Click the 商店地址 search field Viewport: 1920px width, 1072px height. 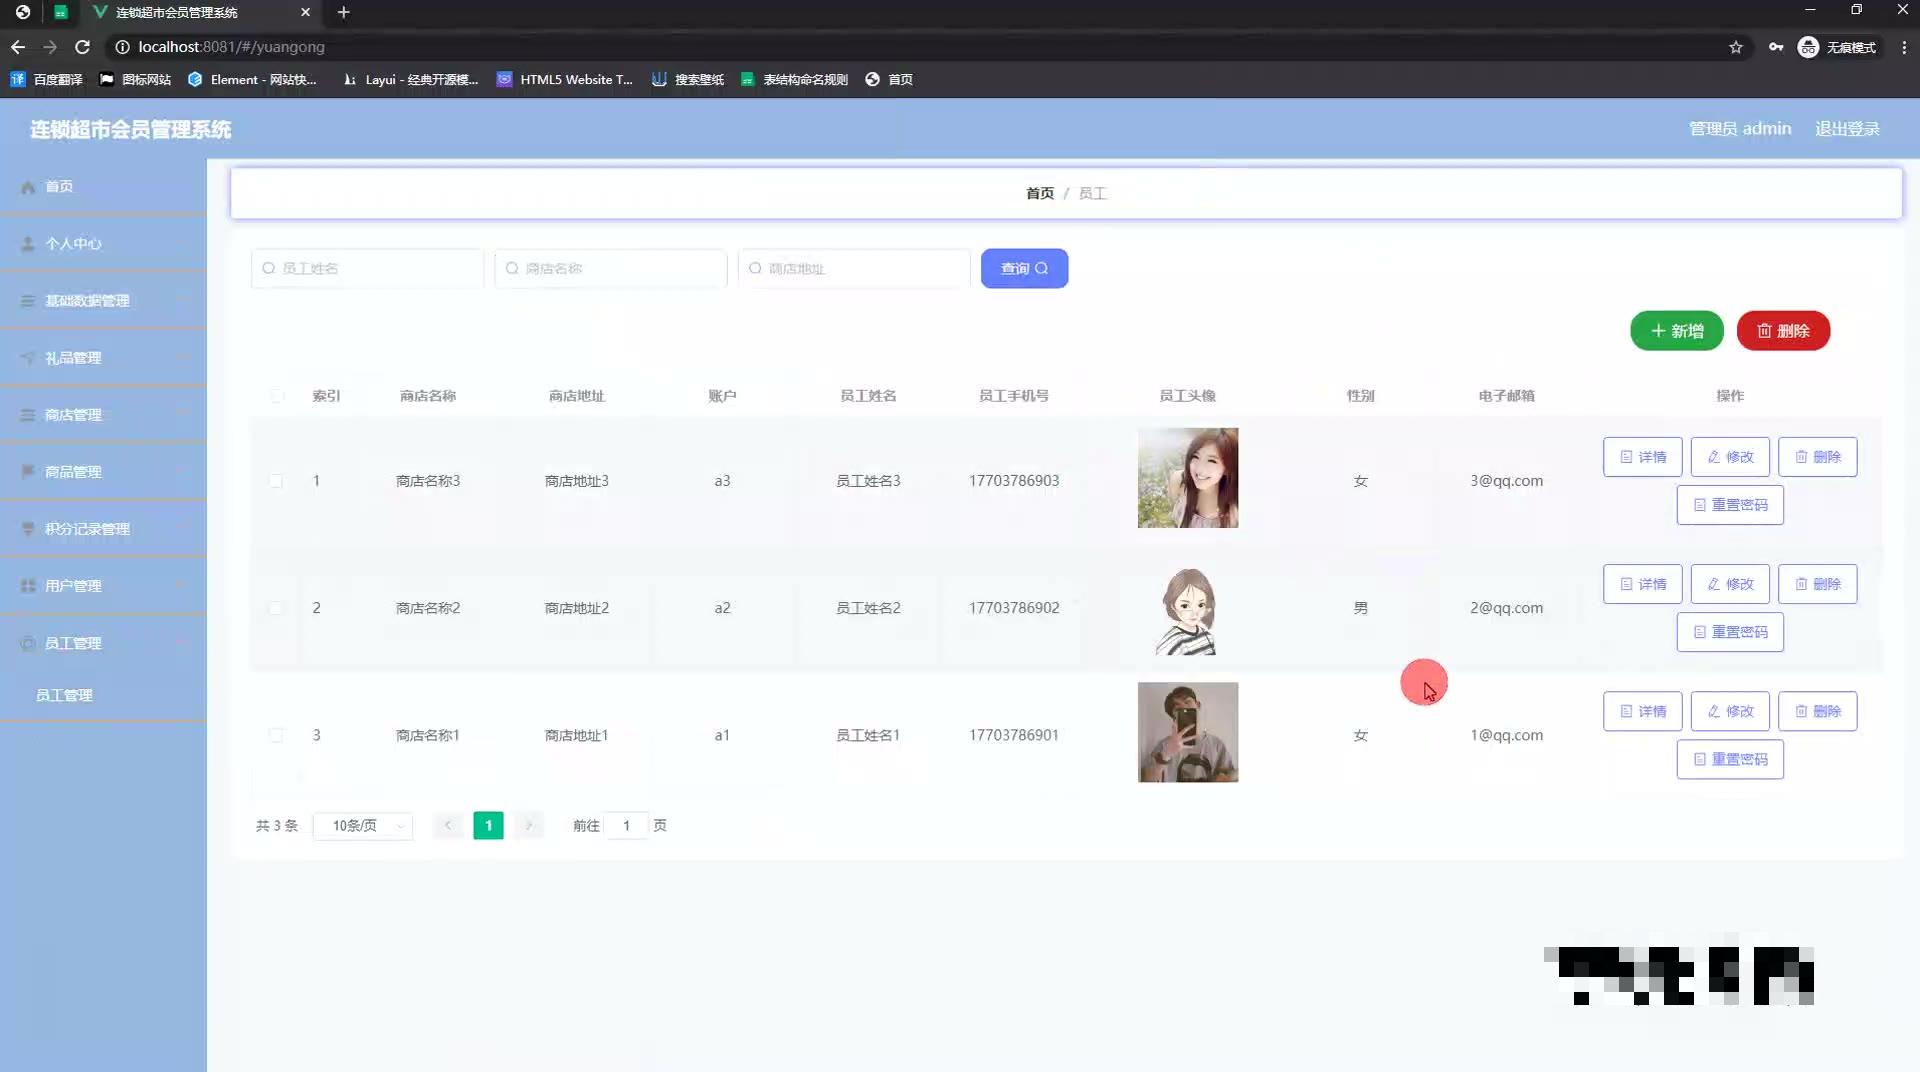(854, 268)
